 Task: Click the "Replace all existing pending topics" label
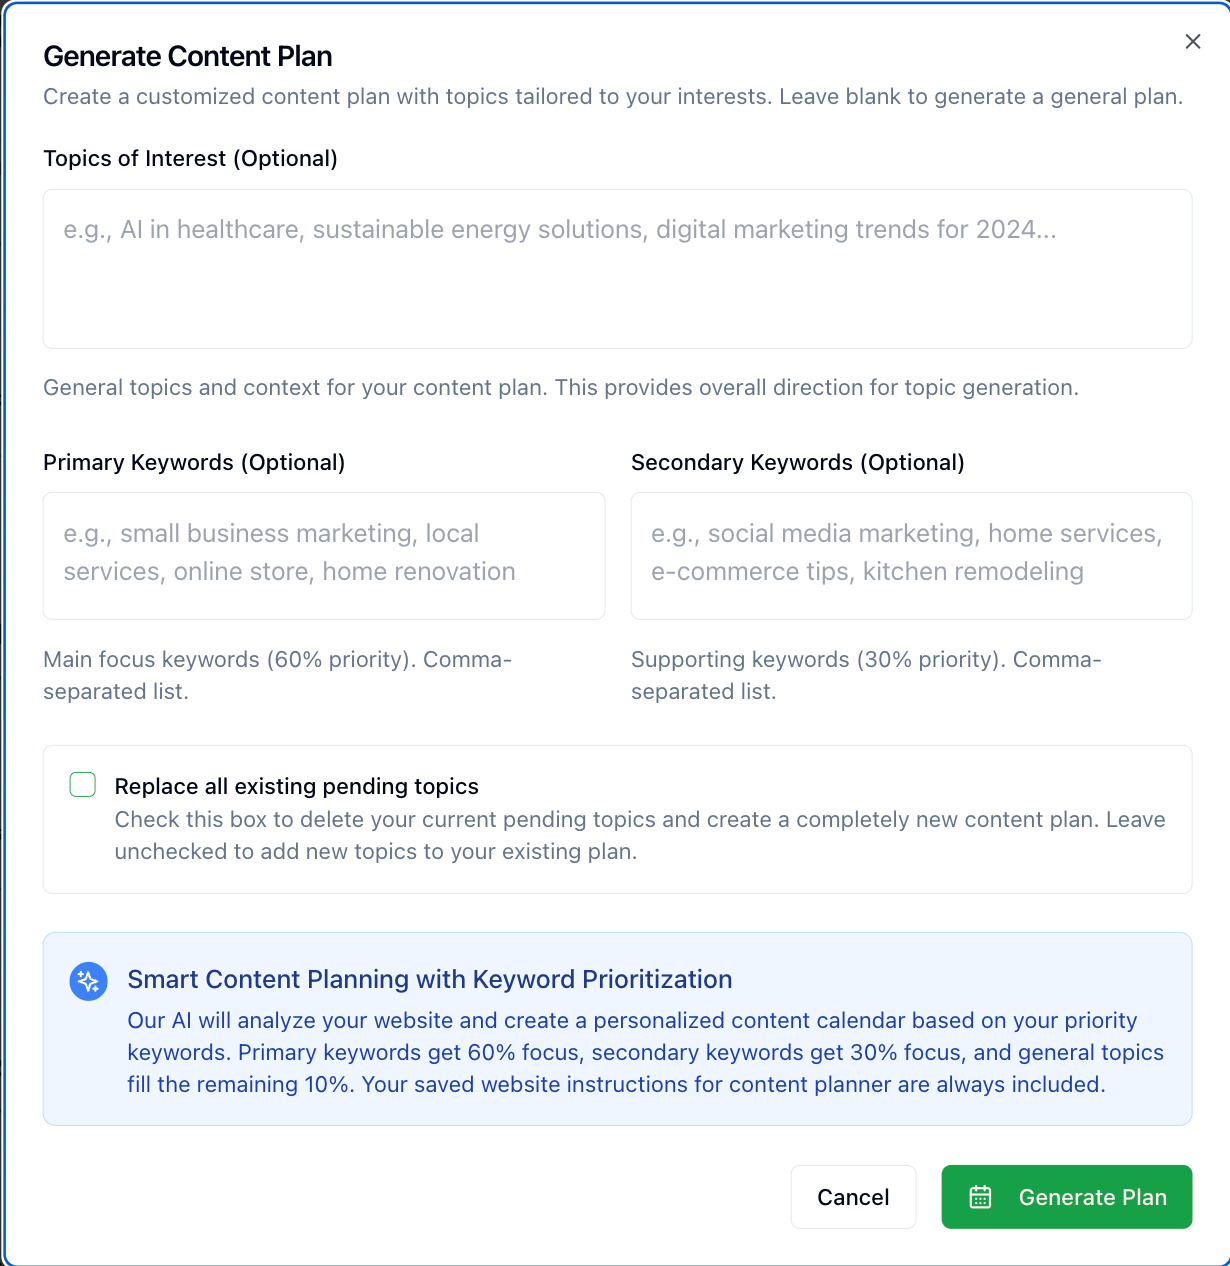tap(296, 787)
